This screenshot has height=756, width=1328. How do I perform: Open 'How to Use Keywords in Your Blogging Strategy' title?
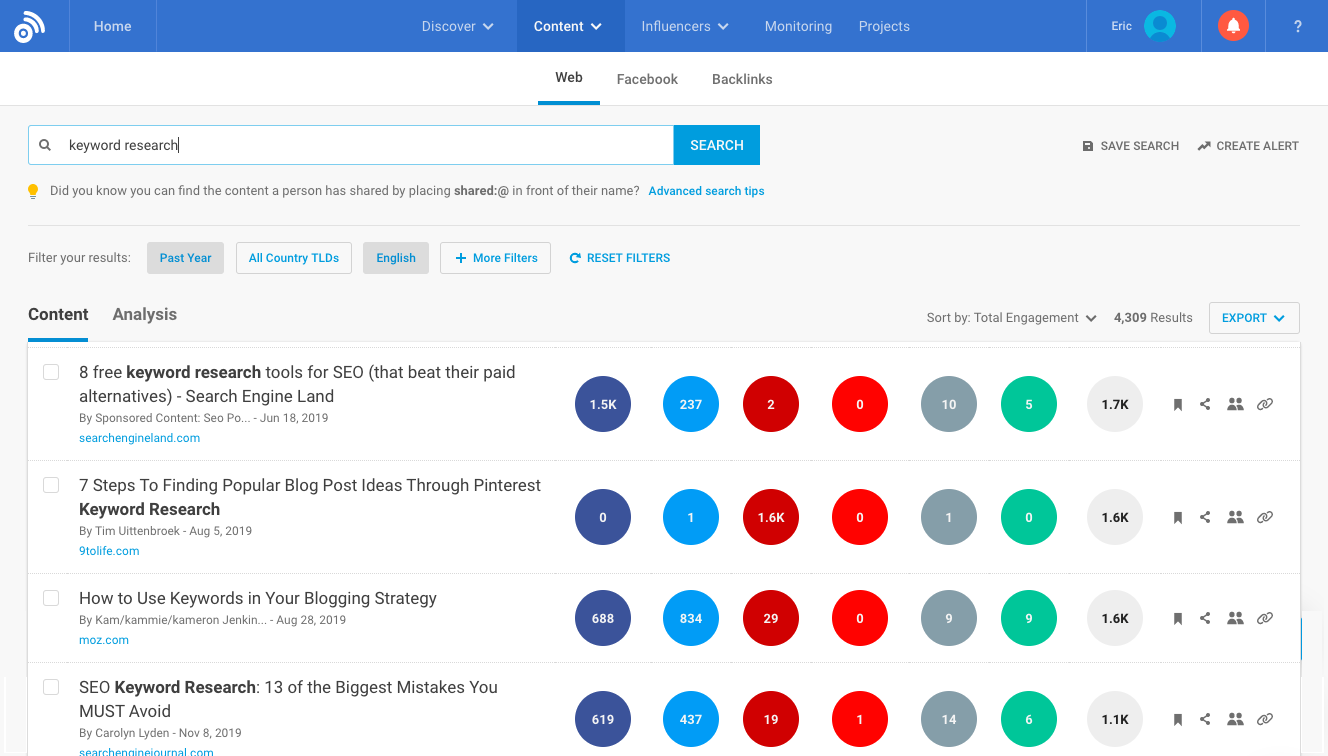pos(258,598)
